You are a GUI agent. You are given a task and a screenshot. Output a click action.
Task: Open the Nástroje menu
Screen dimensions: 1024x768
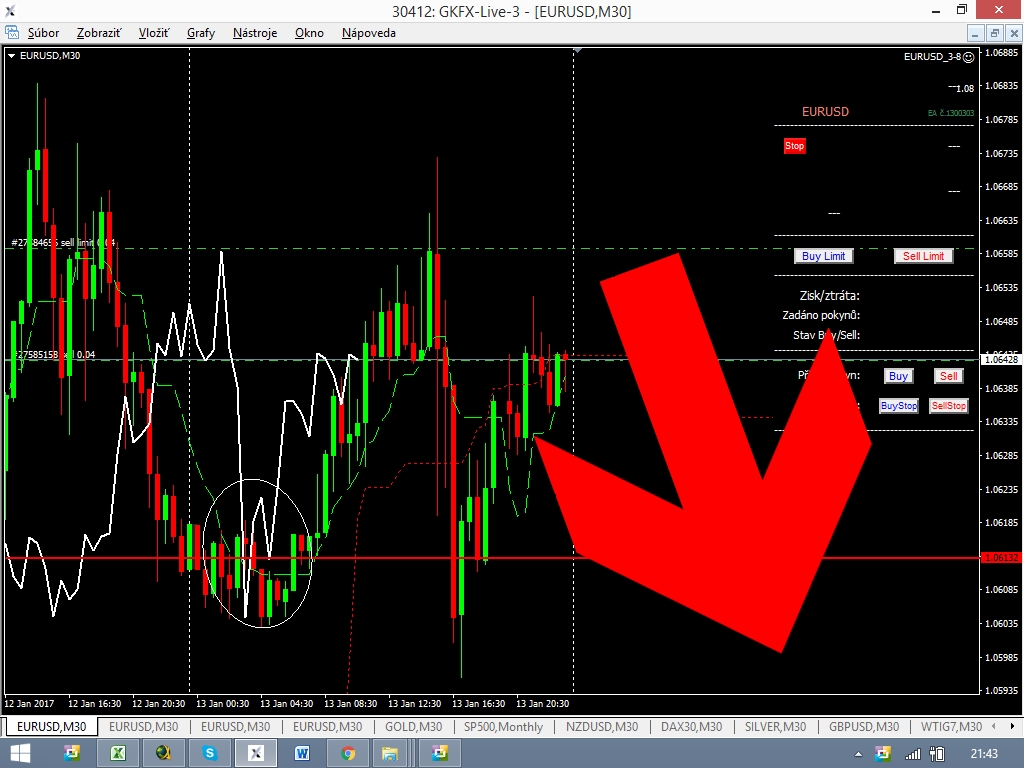(x=255, y=33)
